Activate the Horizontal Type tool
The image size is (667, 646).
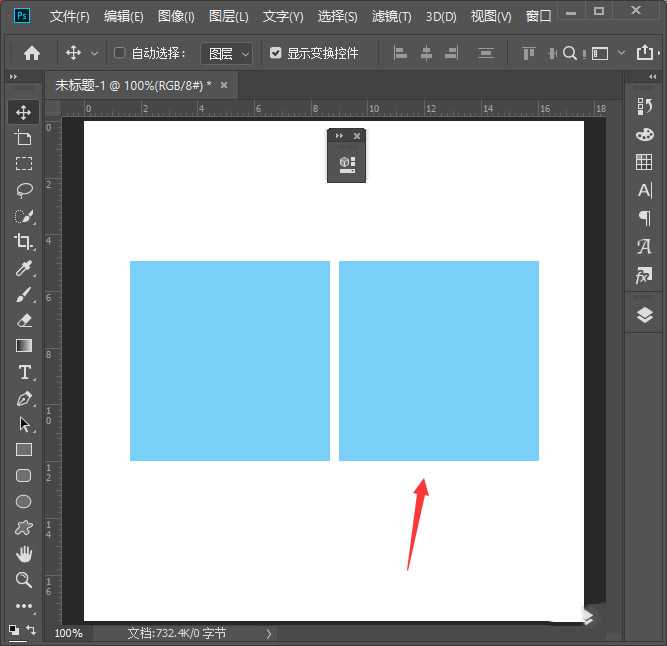click(24, 372)
